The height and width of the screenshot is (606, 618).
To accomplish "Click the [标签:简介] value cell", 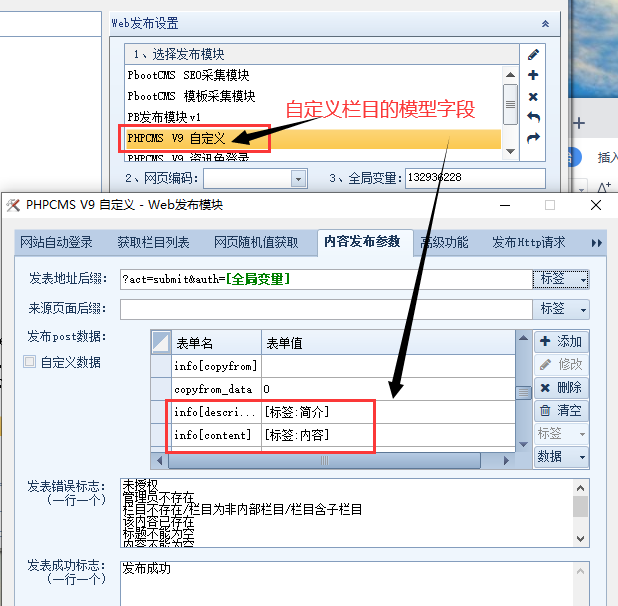I will (388, 412).
